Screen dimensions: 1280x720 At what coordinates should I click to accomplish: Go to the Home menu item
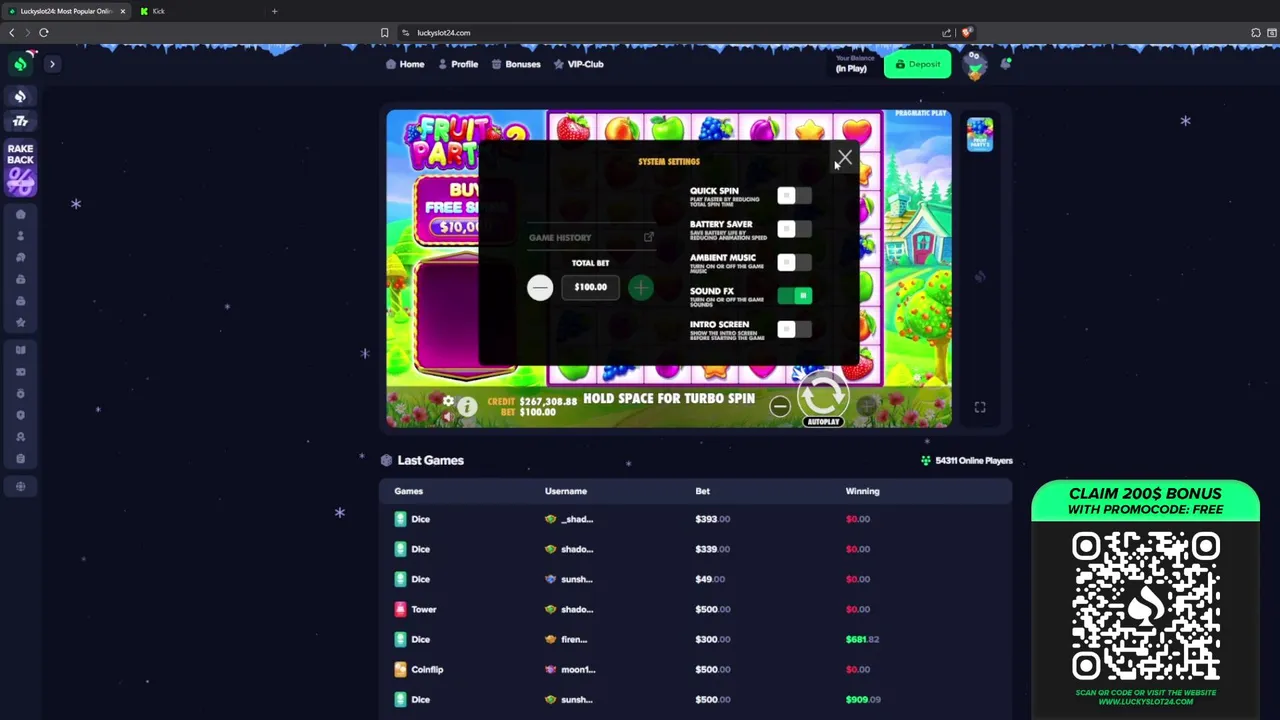405,64
